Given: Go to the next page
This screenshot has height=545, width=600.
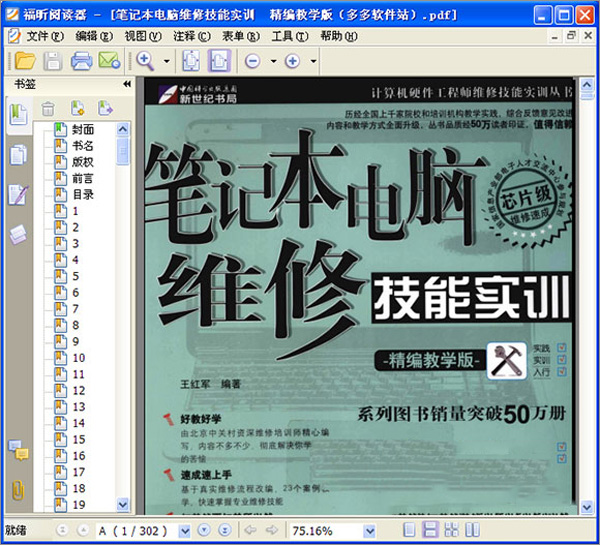Looking at the screenshot, I should coord(204,530).
